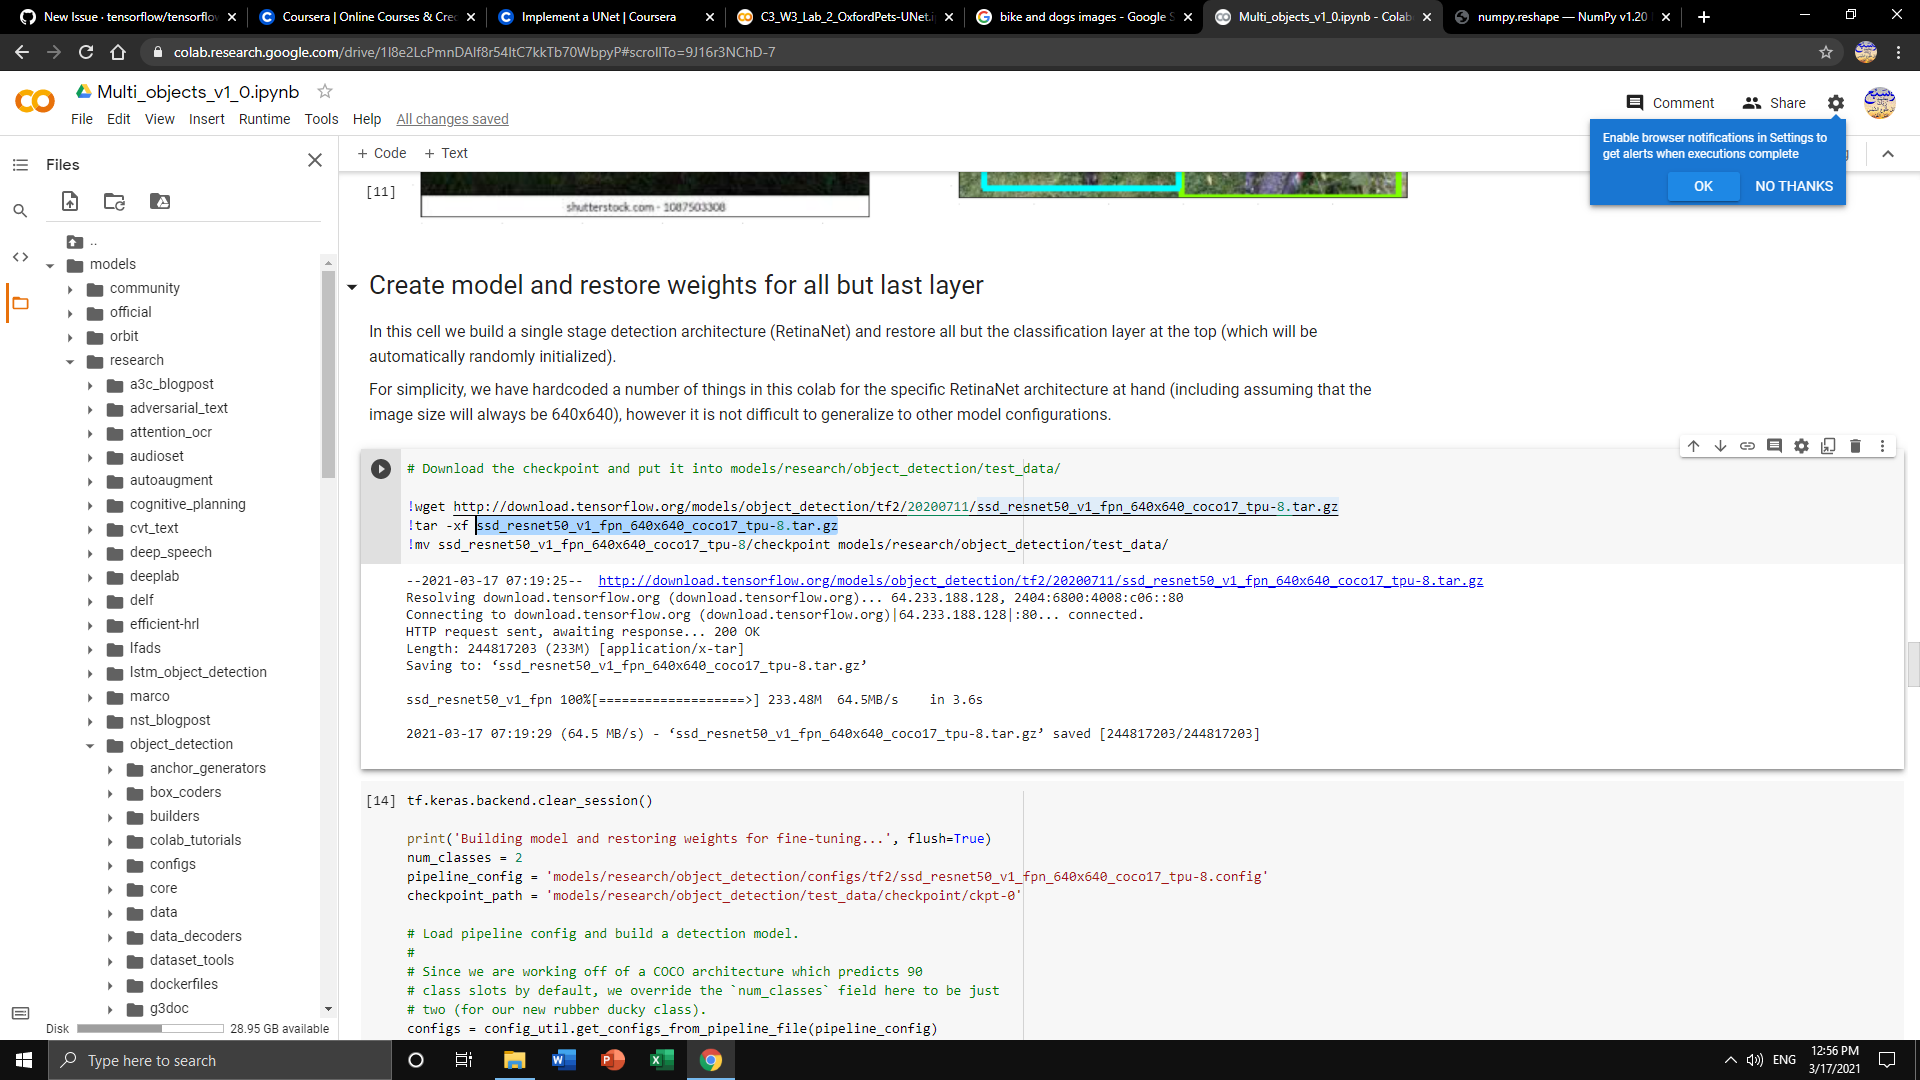
Task: Expand the community folder
Action: click(70, 289)
